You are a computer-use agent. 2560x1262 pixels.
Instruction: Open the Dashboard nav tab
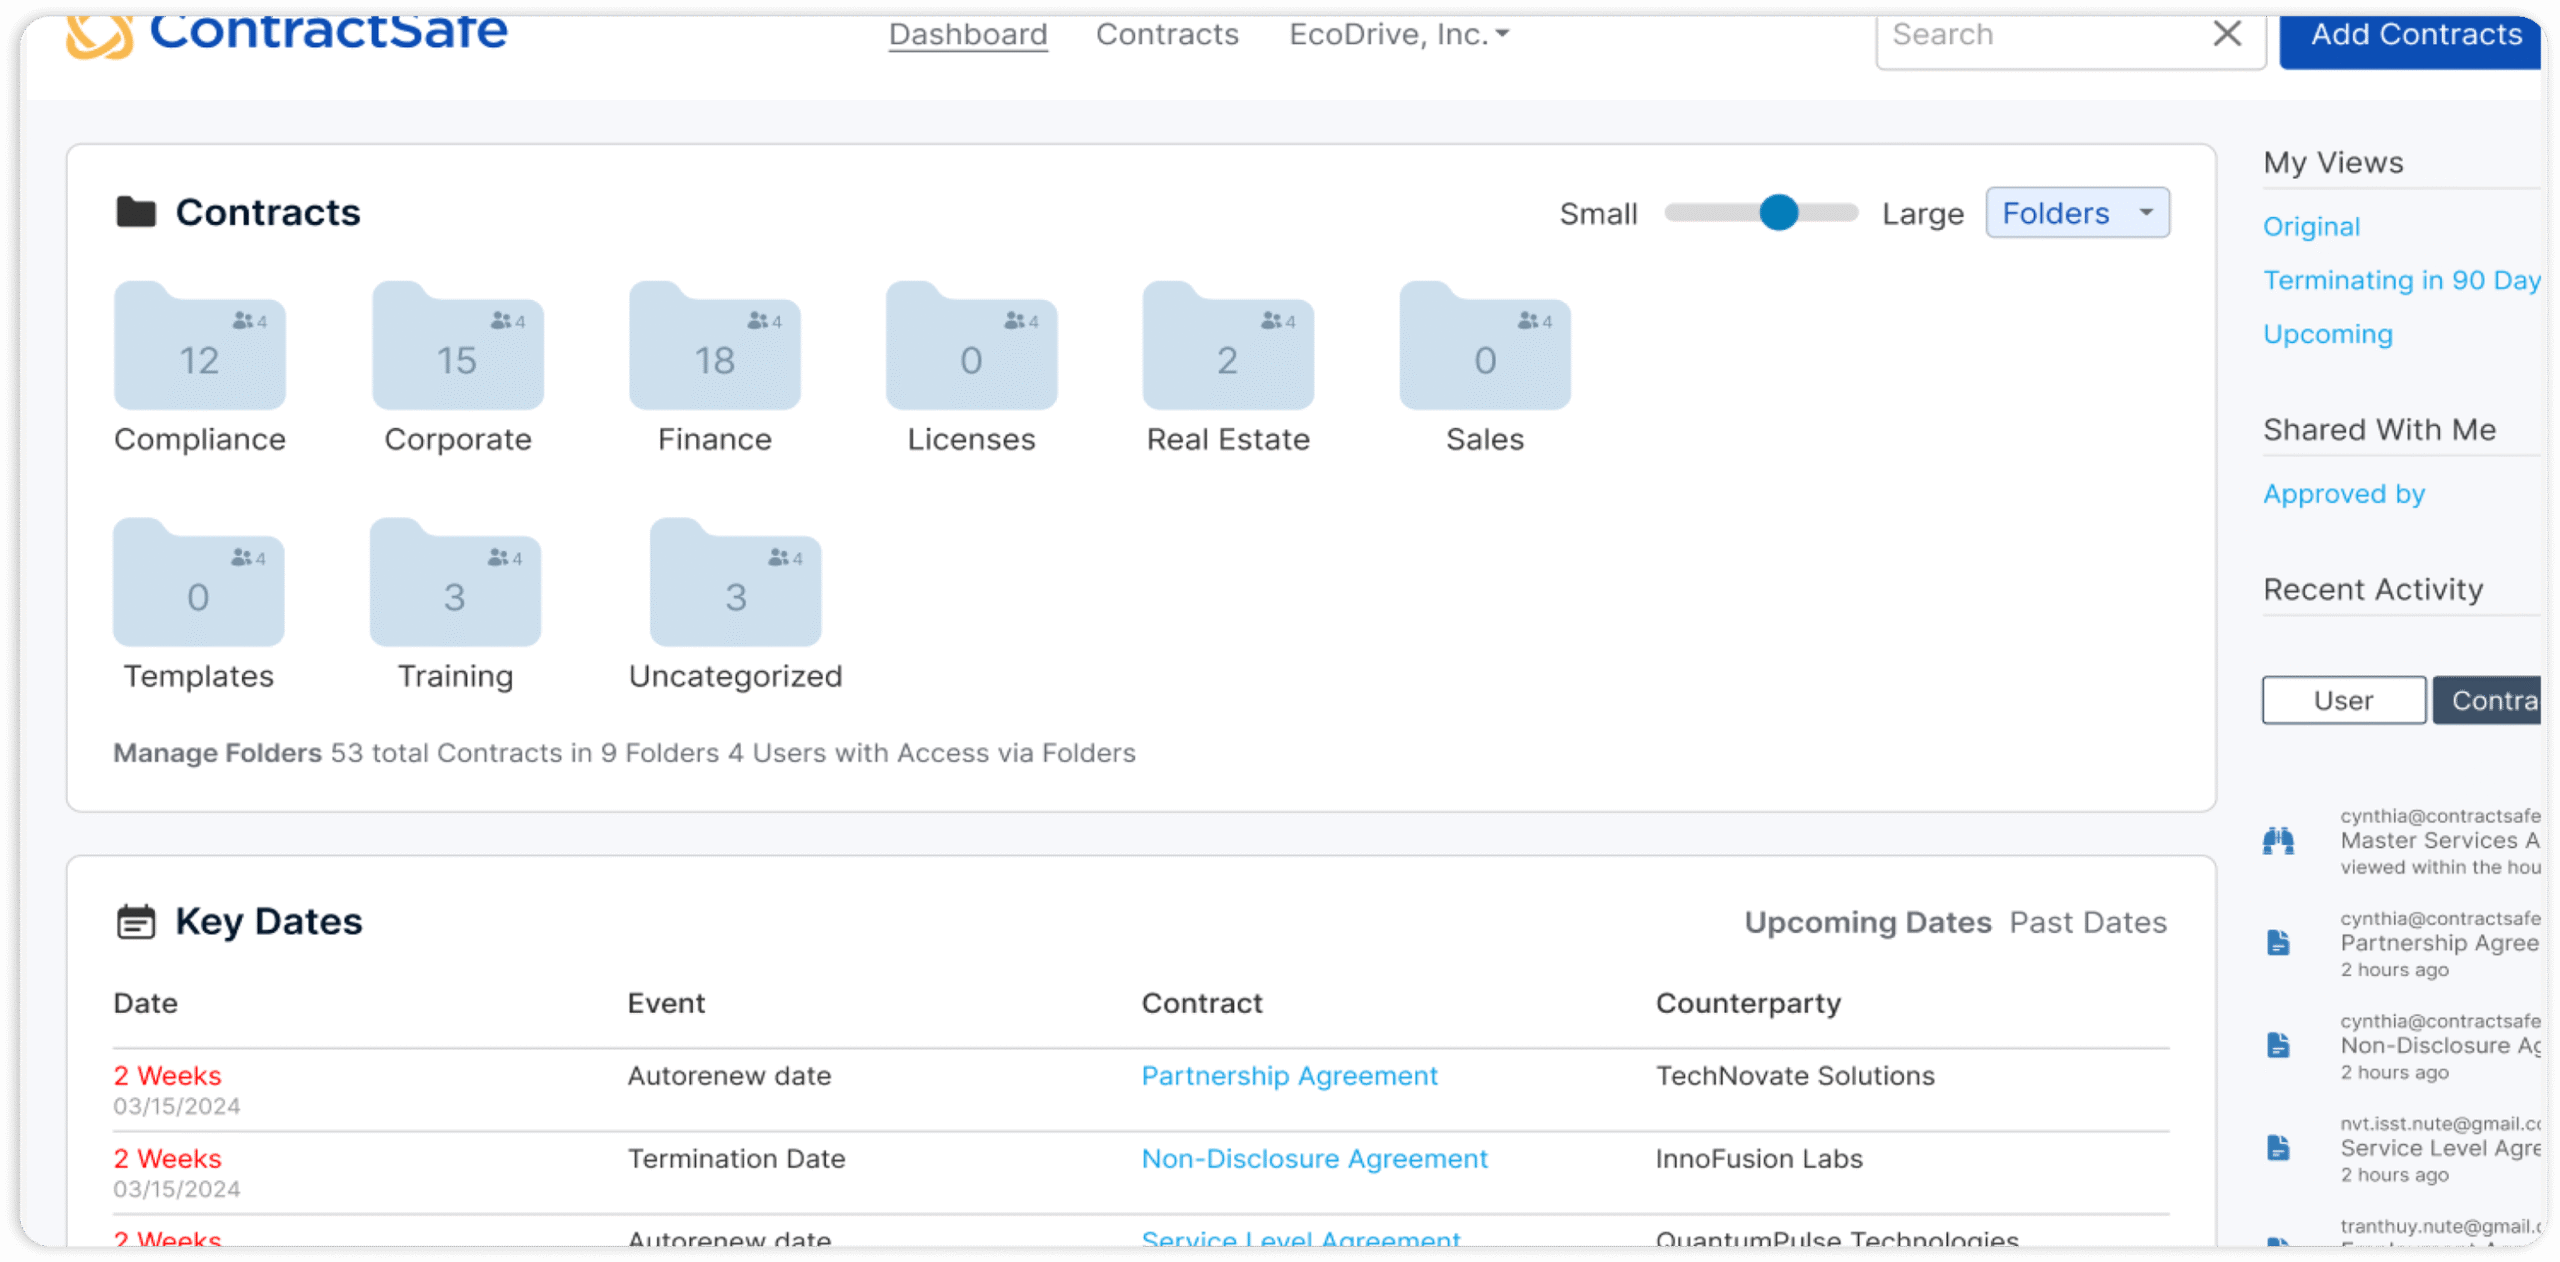967,34
